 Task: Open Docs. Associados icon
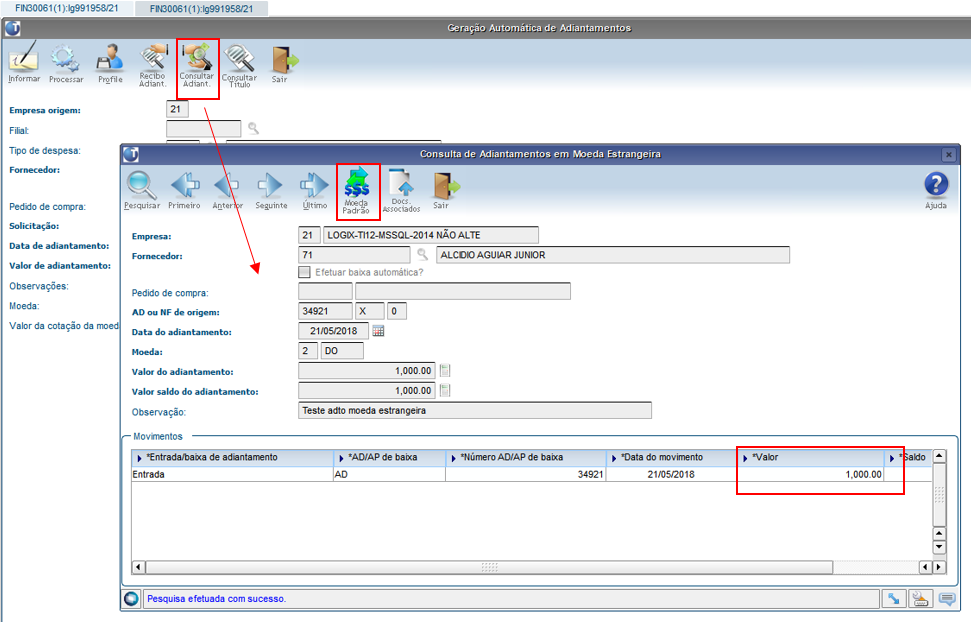click(401, 191)
